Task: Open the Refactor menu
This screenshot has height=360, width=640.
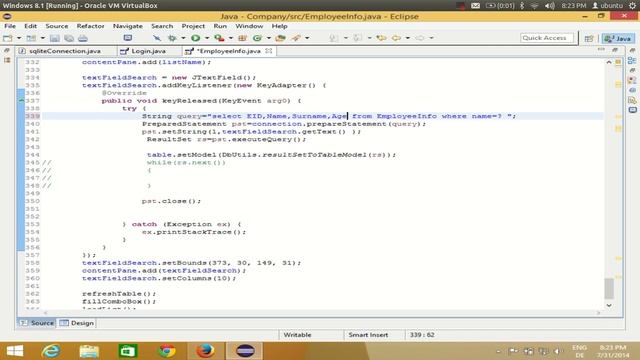Action: 91,26
